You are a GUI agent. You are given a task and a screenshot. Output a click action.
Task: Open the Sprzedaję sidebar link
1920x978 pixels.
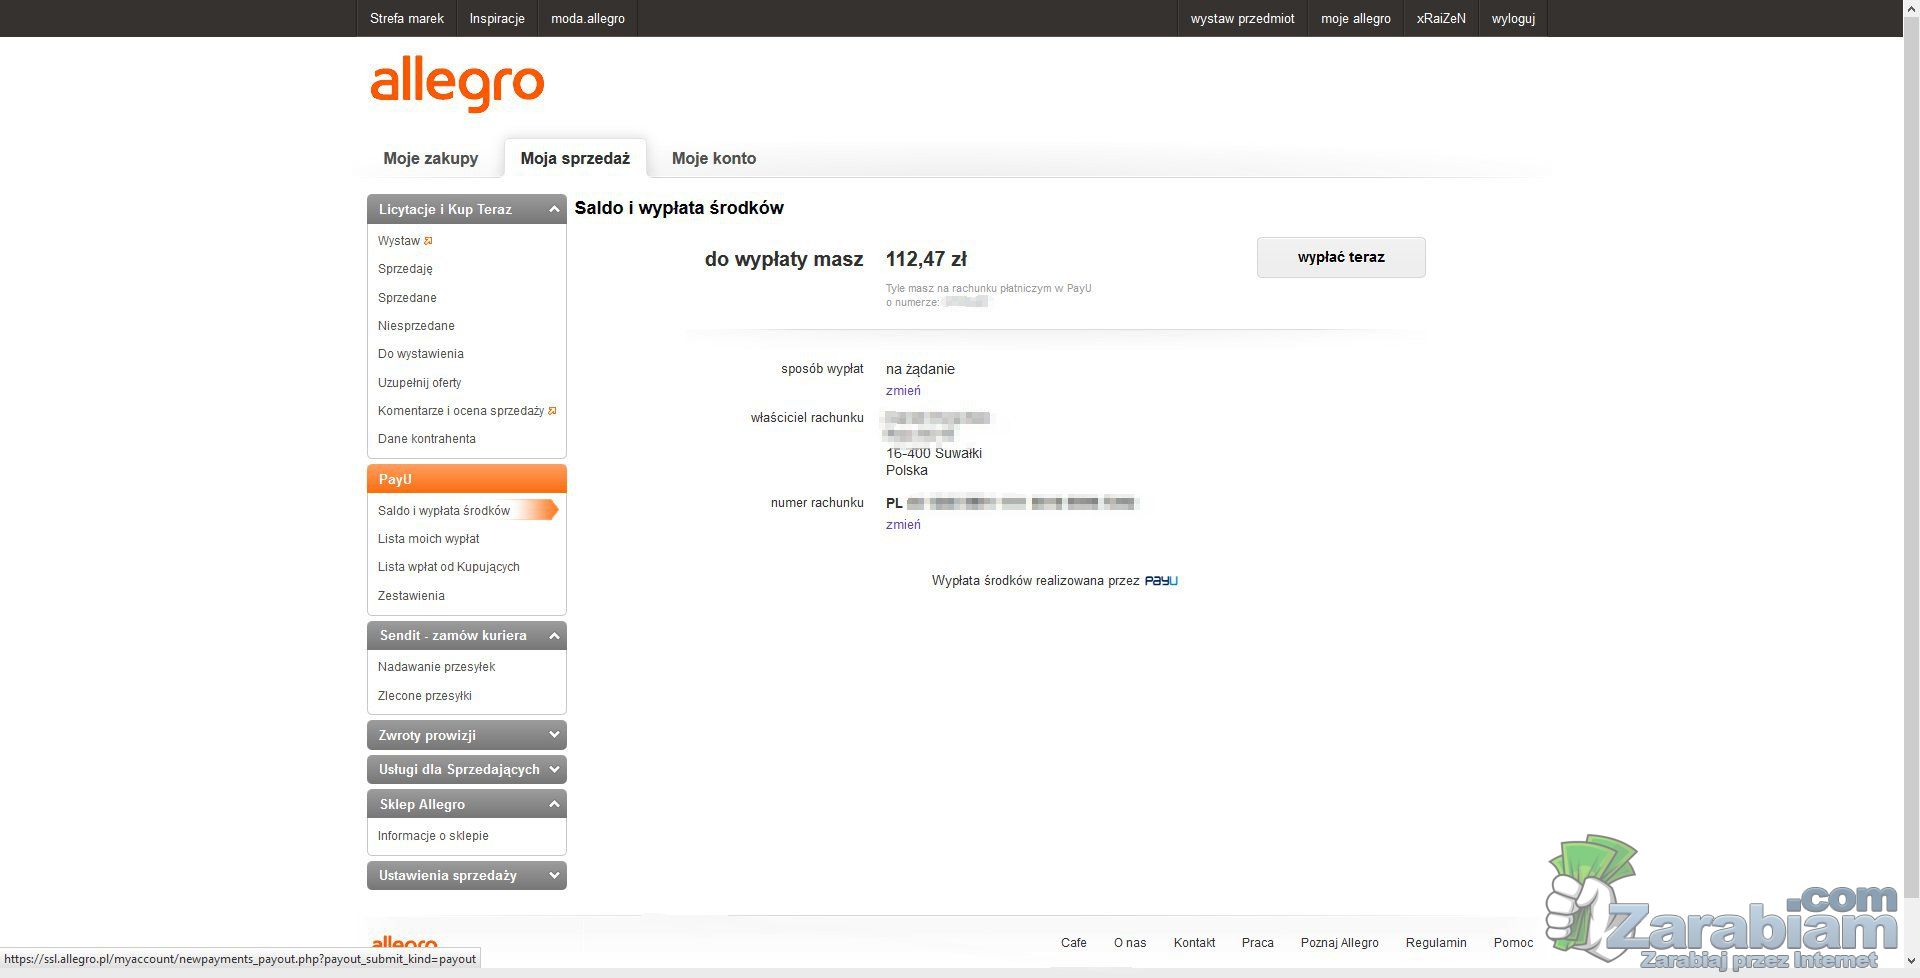click(x=405, y=269)
